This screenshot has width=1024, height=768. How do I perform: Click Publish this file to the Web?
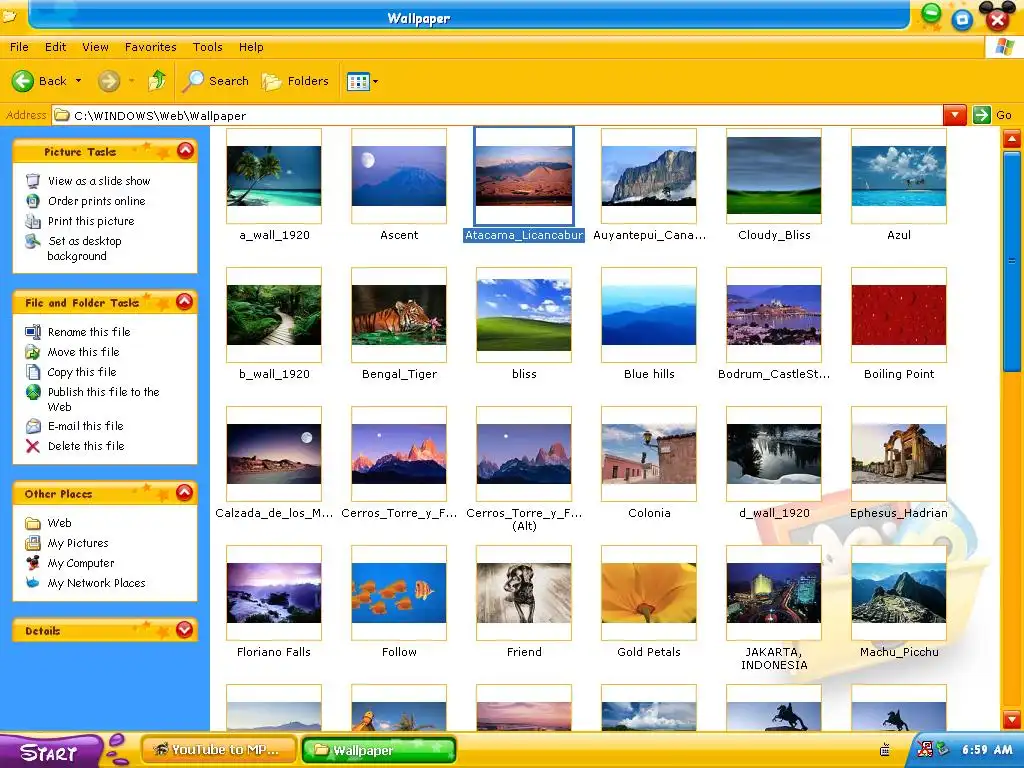103,399
